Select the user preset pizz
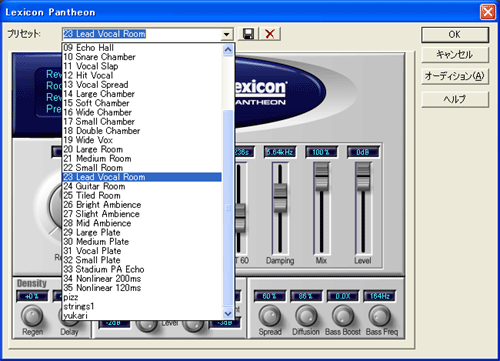 click(x=142, y=297)
